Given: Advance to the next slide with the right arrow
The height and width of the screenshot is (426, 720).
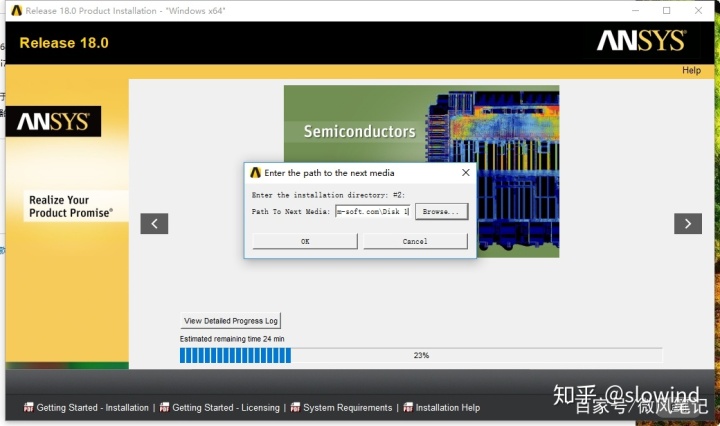Looking at the screenshot, I should pyautogui.click(x=687, y=224).
